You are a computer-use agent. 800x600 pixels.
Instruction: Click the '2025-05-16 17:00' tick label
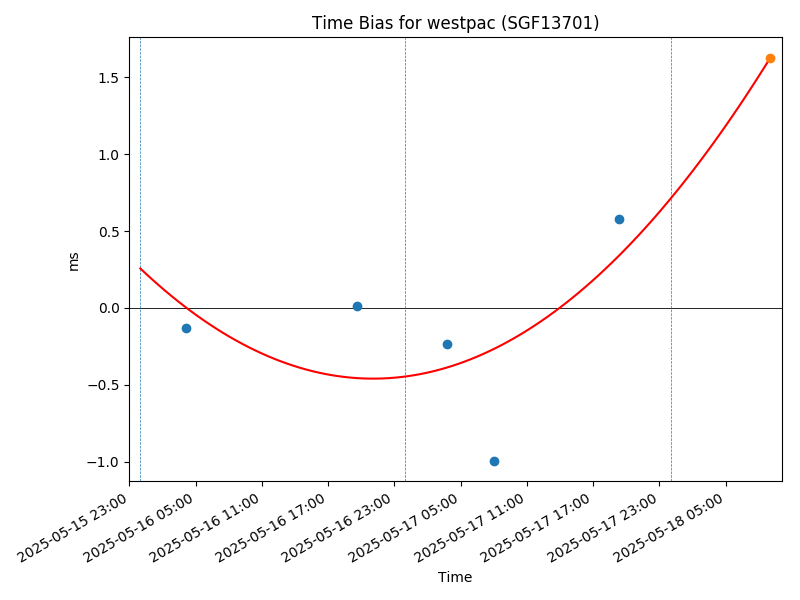tap(271, 528)
